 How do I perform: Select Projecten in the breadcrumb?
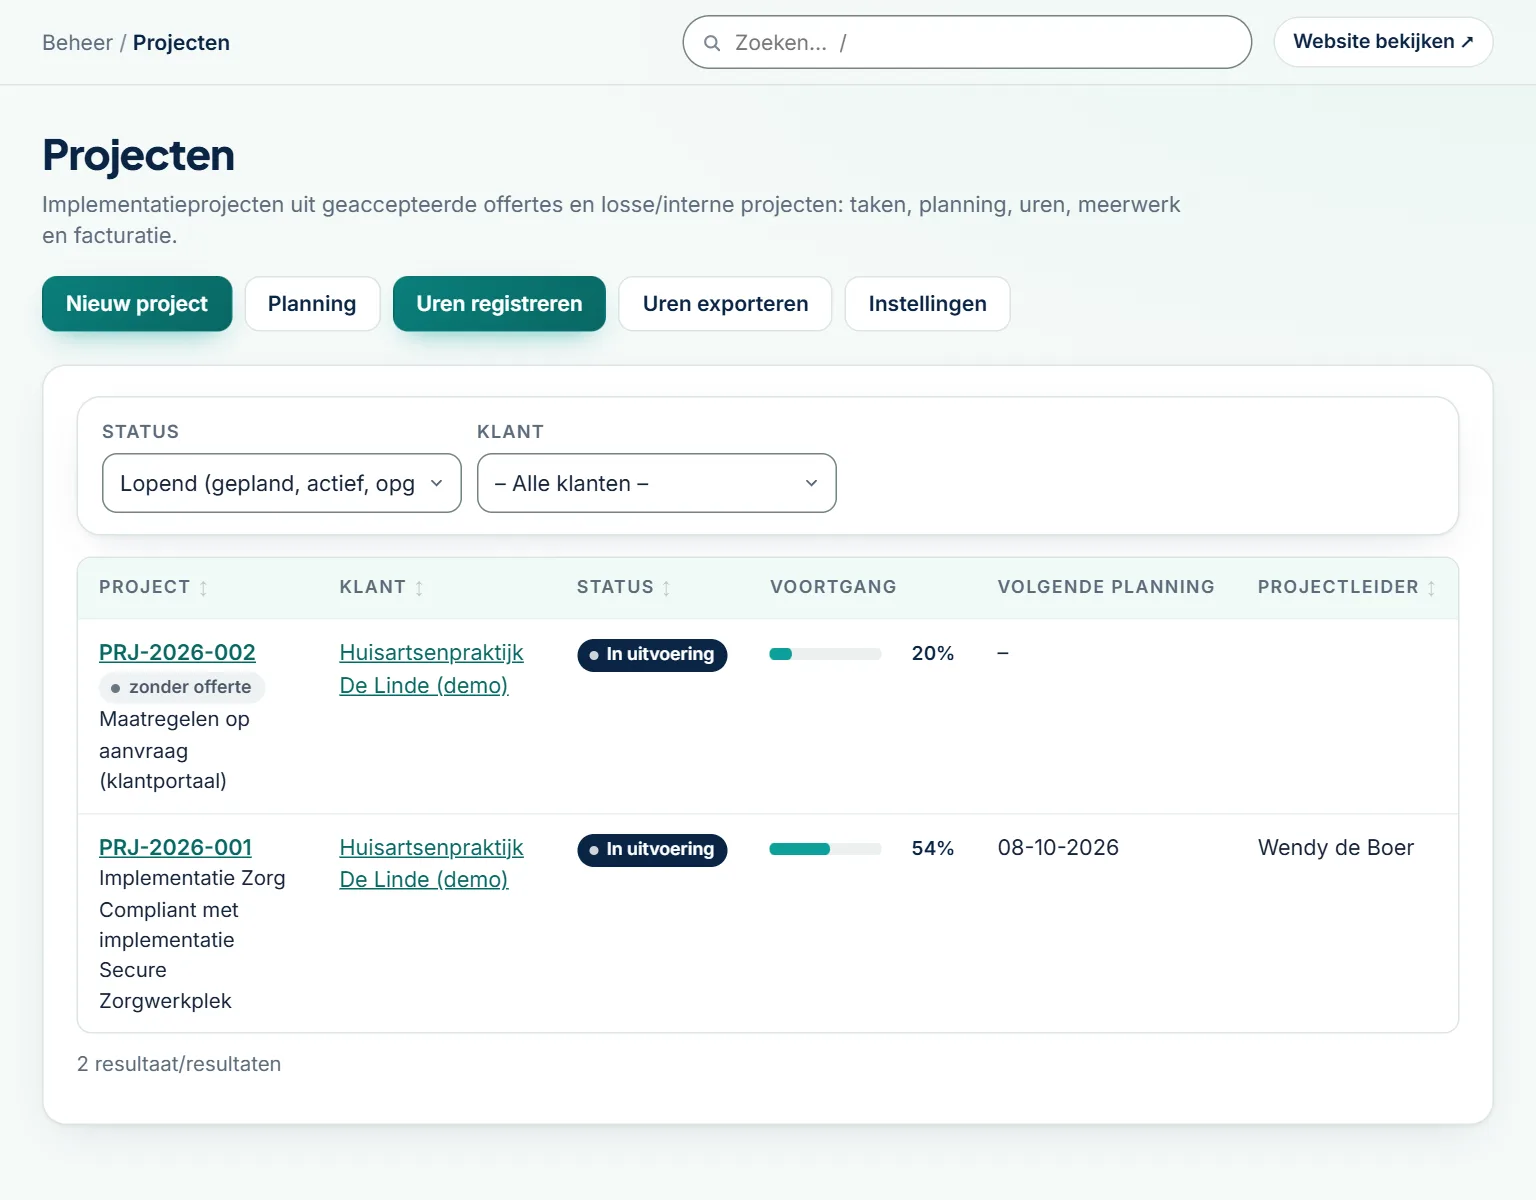coord(181,43)
